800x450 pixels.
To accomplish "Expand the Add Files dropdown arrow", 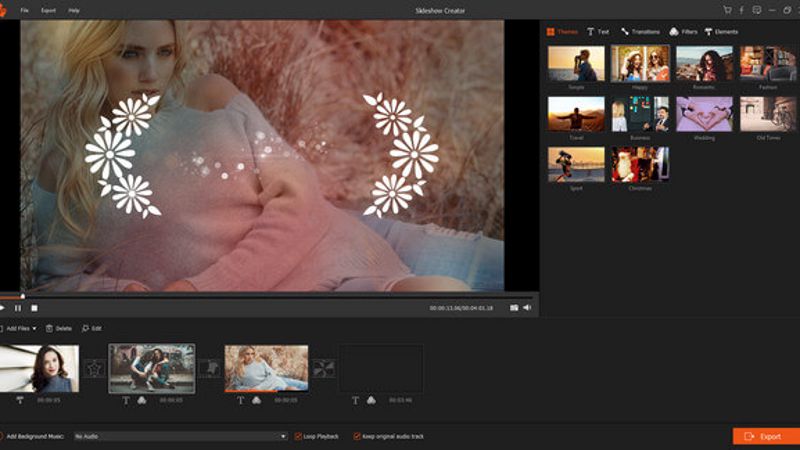I will pyautogui.click(x=34, y=329).
